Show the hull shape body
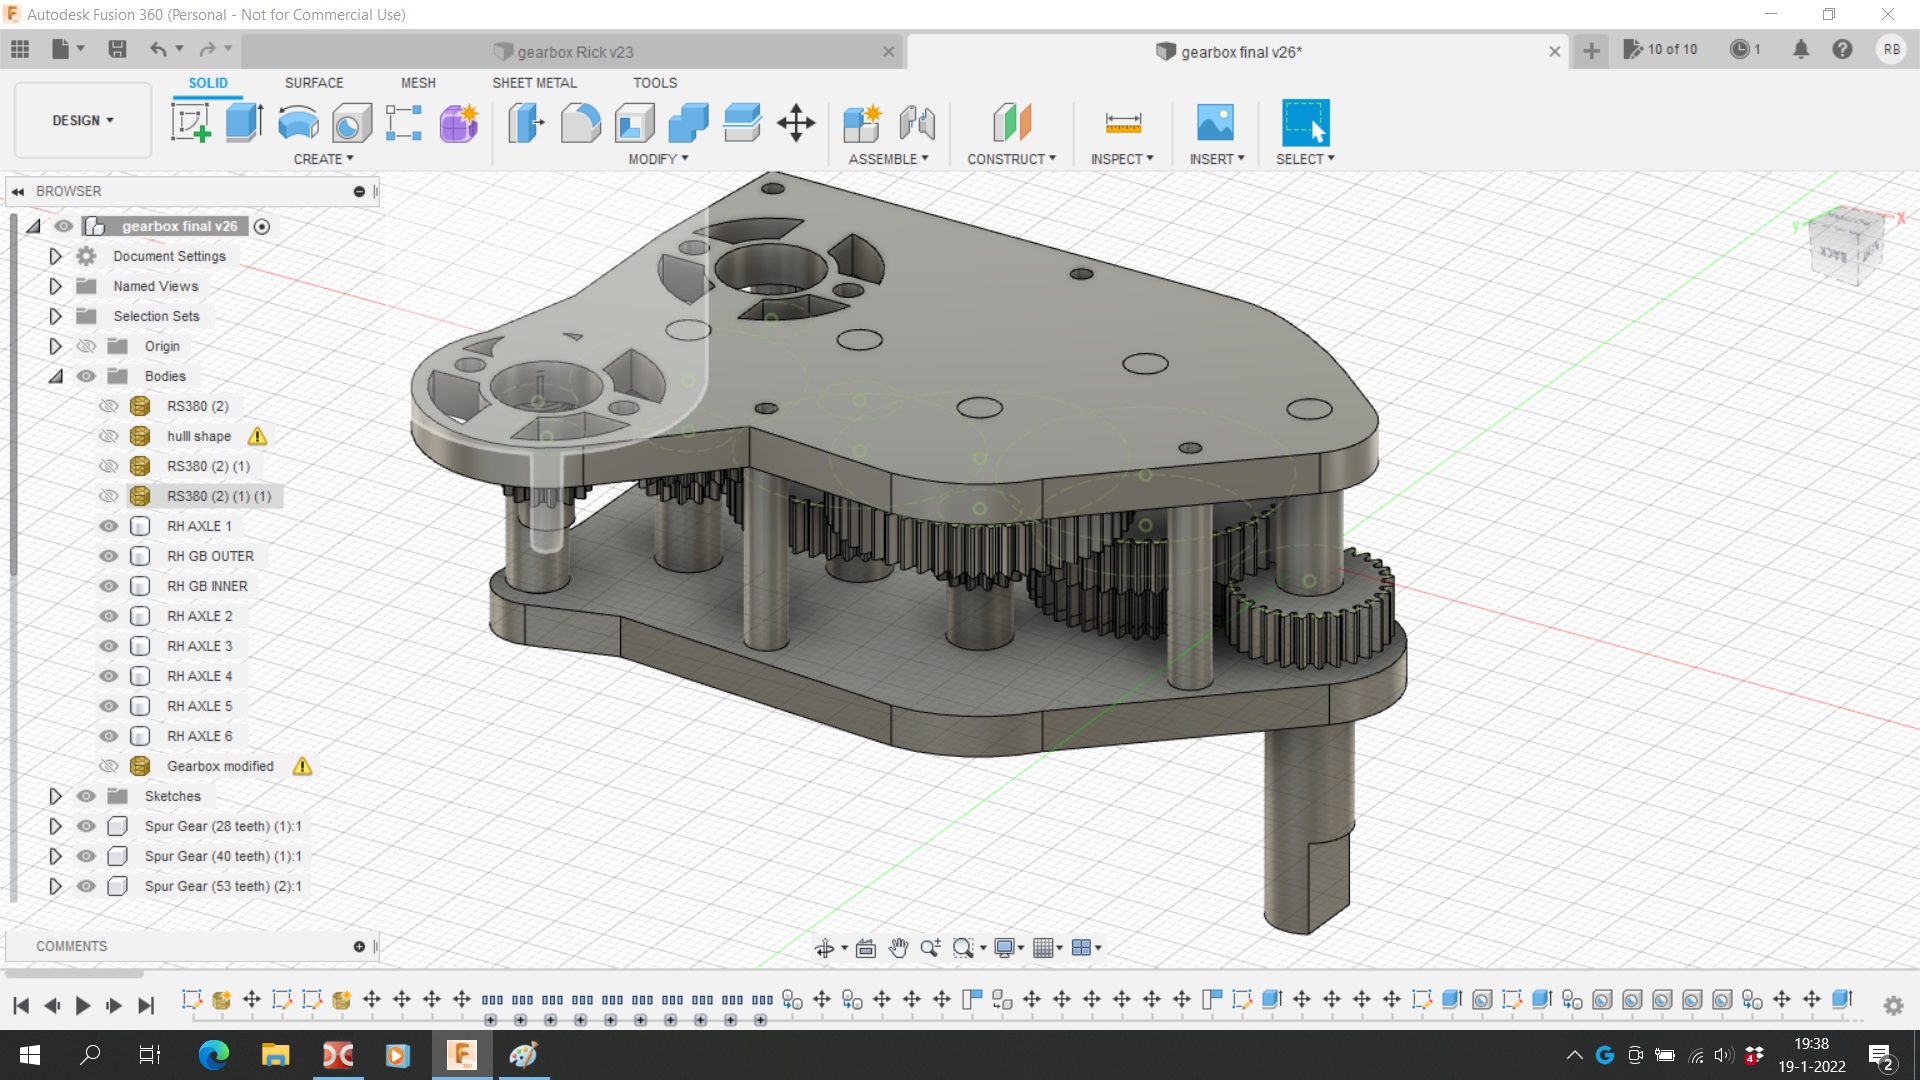This screenshot has height=1080, width=1920. coord(109,436)
